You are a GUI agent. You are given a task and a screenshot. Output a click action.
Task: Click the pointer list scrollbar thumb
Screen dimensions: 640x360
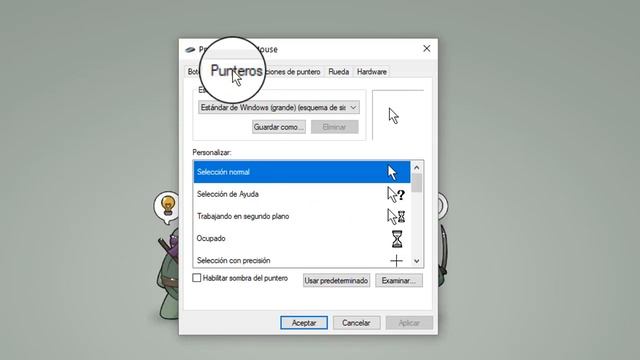click(417, 183)
